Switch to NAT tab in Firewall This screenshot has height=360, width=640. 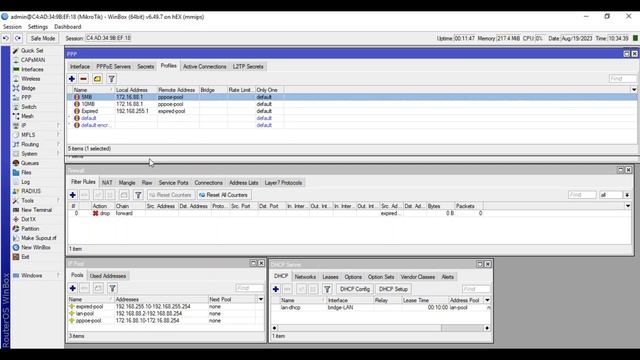click(107, 183)
